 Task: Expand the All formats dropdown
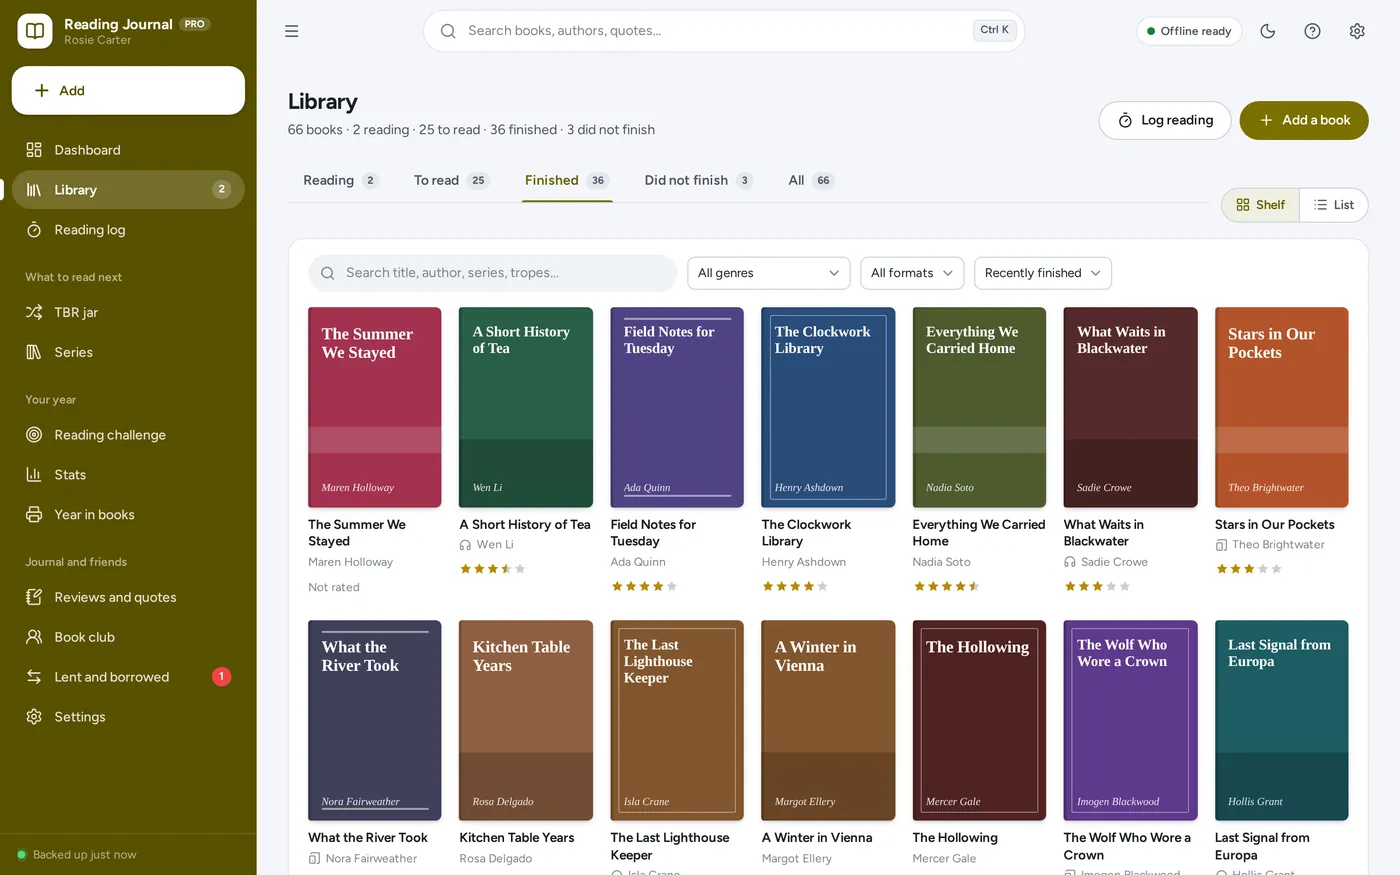pyautogui.click(x=912, y=273)
